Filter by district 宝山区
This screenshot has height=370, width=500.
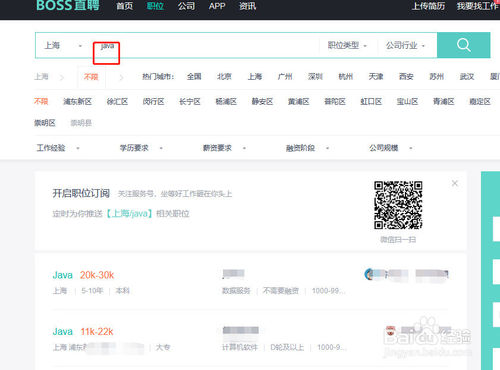pos(407,101)
